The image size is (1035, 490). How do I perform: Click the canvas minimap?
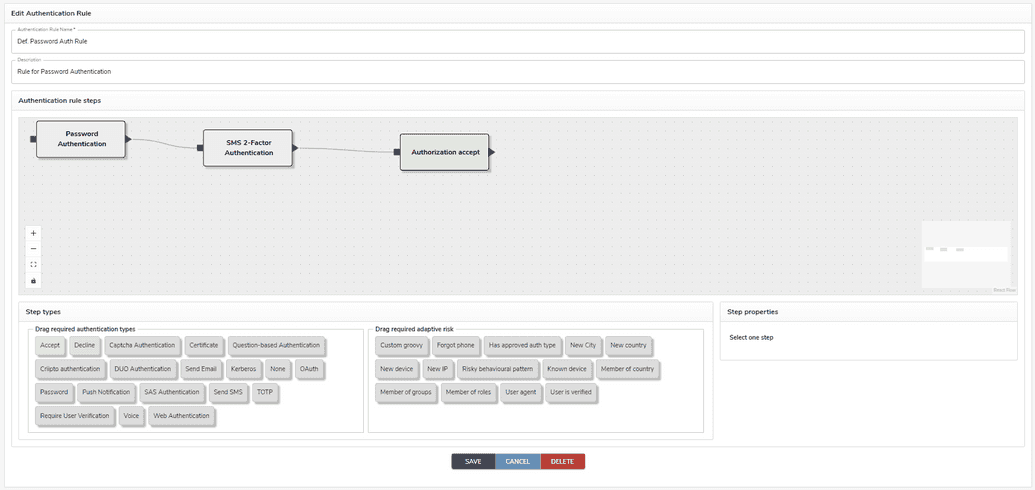point(966,255)
